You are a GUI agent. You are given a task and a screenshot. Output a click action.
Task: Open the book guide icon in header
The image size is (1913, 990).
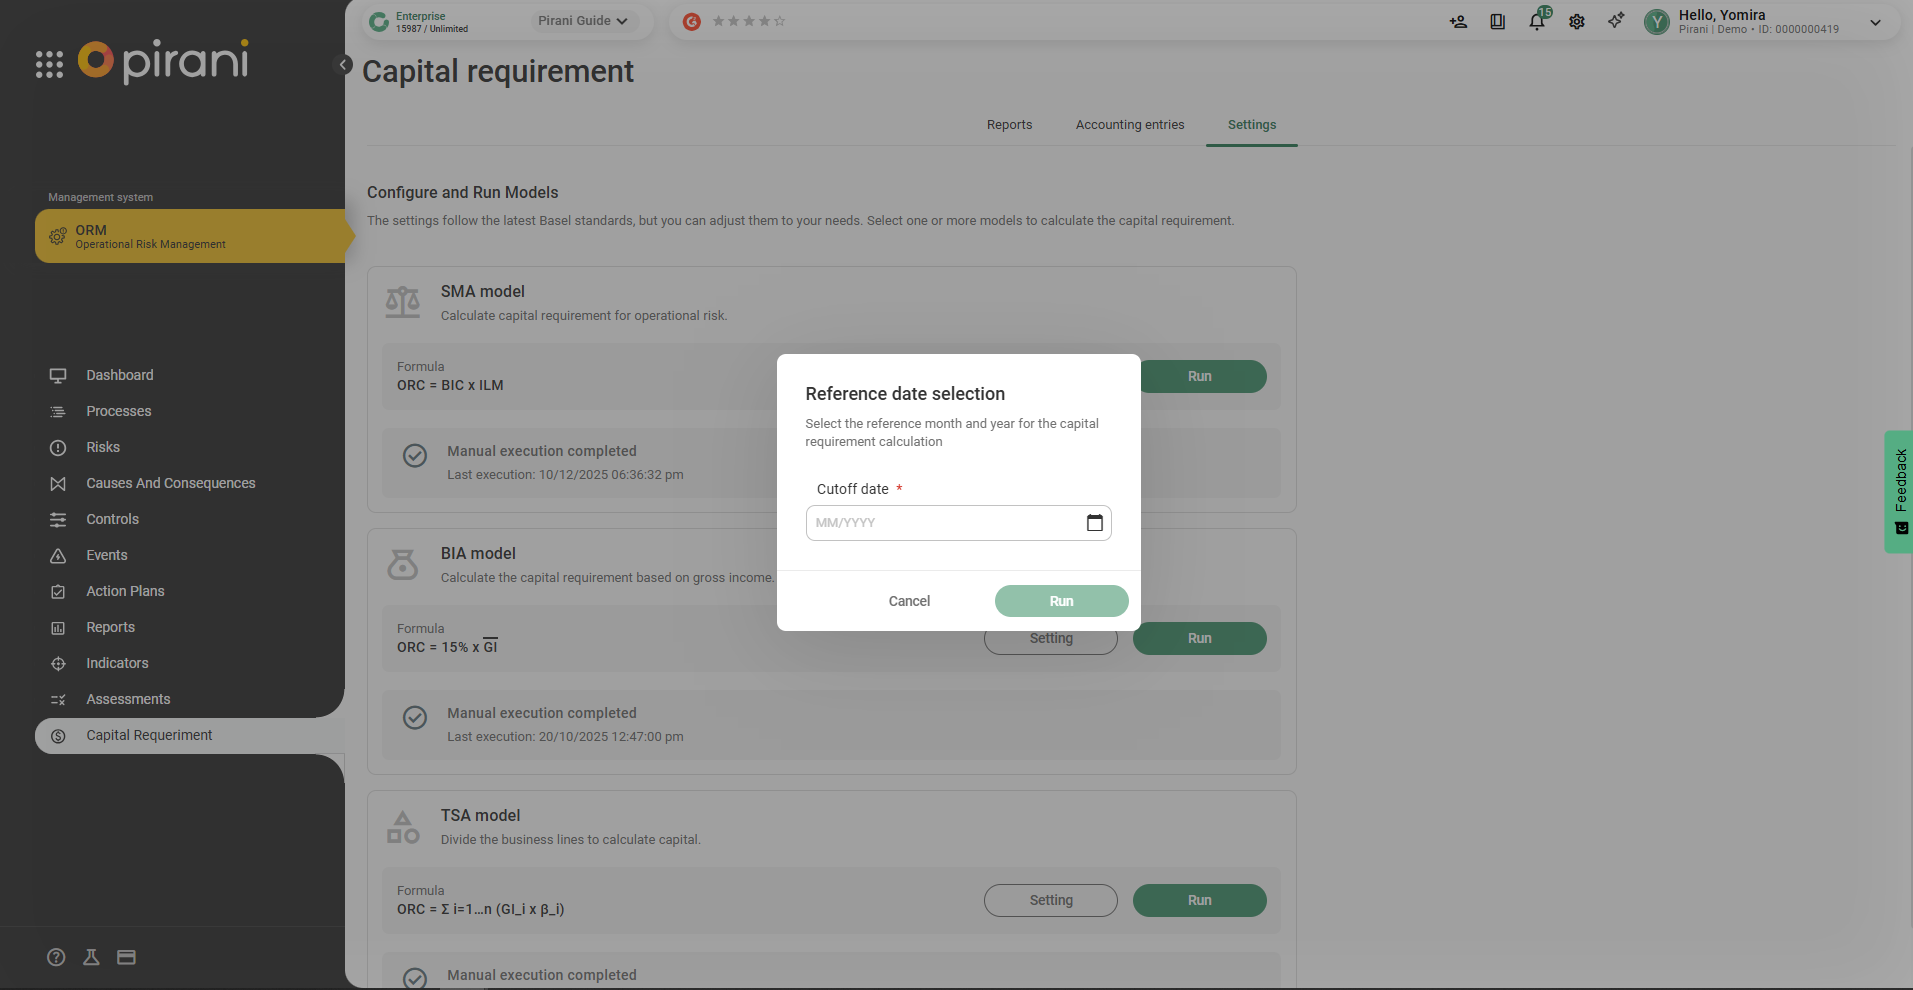point(1497,22)
